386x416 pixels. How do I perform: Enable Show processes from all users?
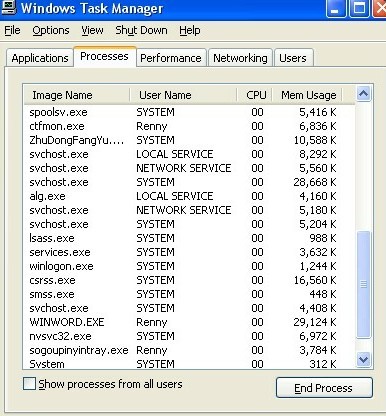29,384
